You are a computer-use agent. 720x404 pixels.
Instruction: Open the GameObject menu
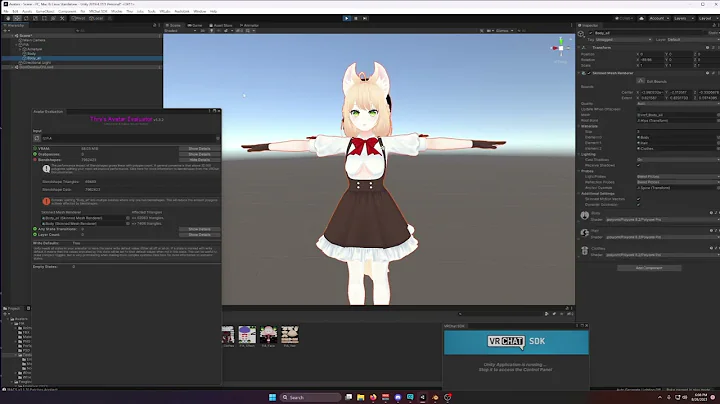click(45, 11)
